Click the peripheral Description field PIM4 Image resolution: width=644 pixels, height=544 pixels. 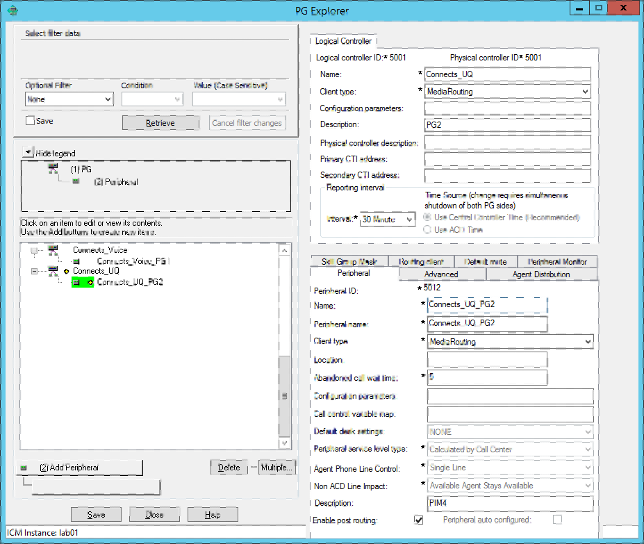click(510, 504)
